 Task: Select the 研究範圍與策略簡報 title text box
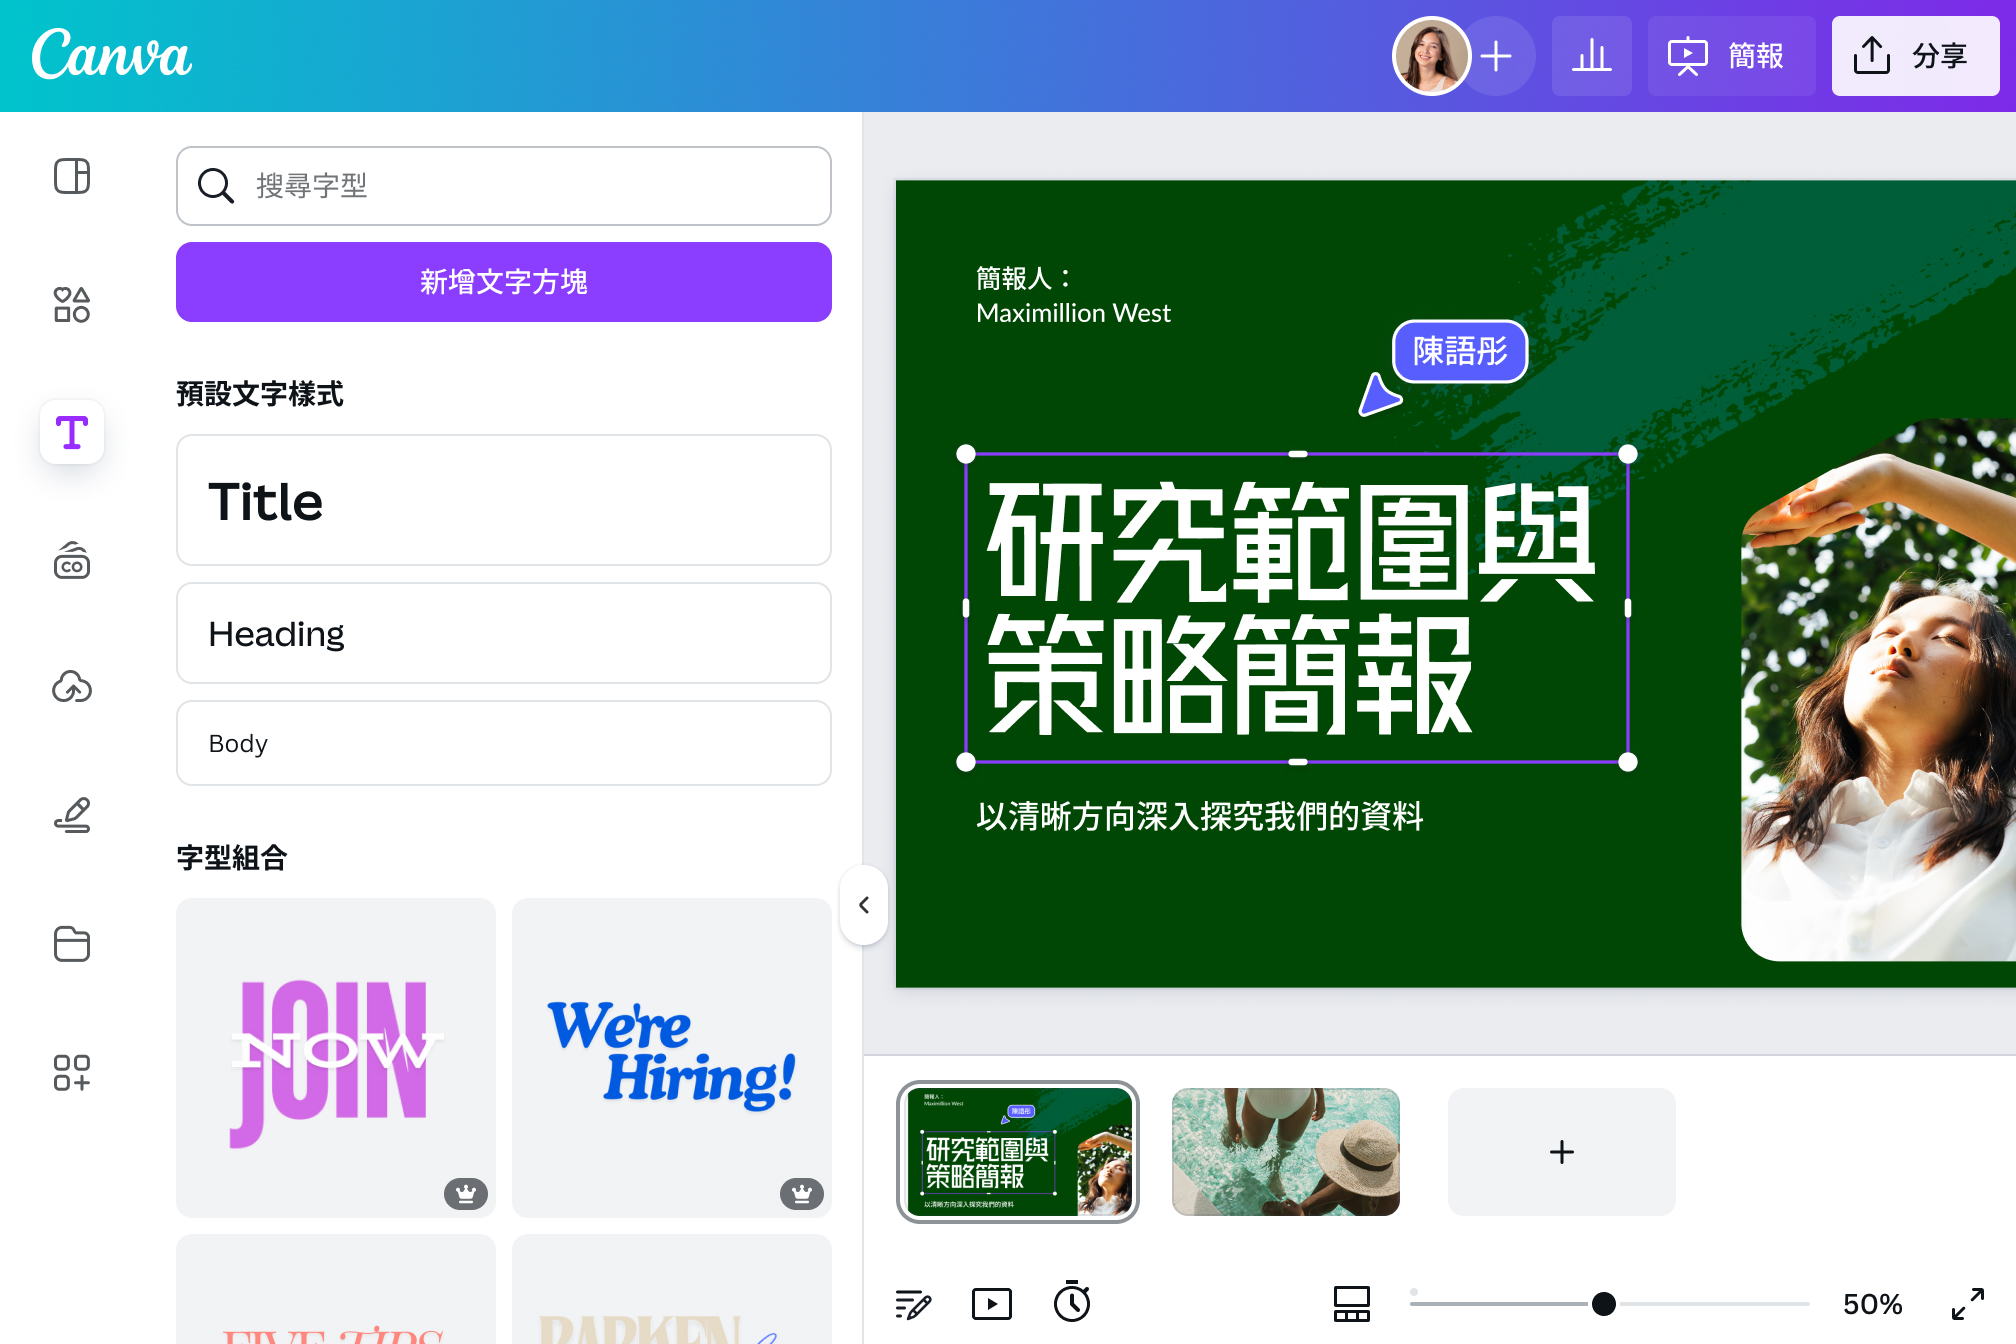click(1297, 608)
